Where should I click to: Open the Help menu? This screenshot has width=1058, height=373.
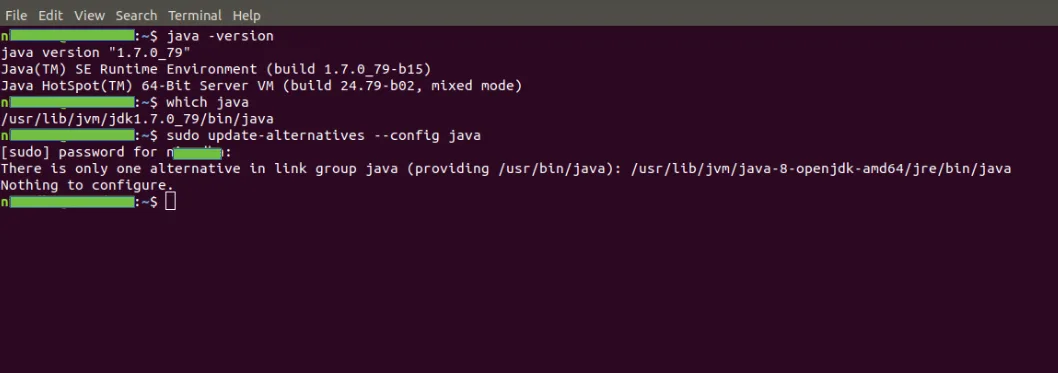pyautogui.click(x=246, y=15)
